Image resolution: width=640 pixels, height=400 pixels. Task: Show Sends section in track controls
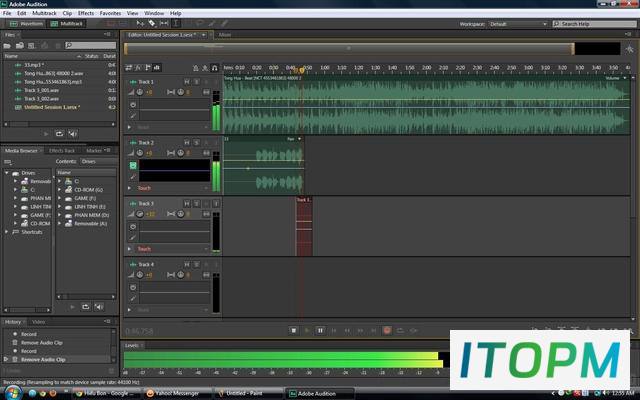tap(148, 68)
